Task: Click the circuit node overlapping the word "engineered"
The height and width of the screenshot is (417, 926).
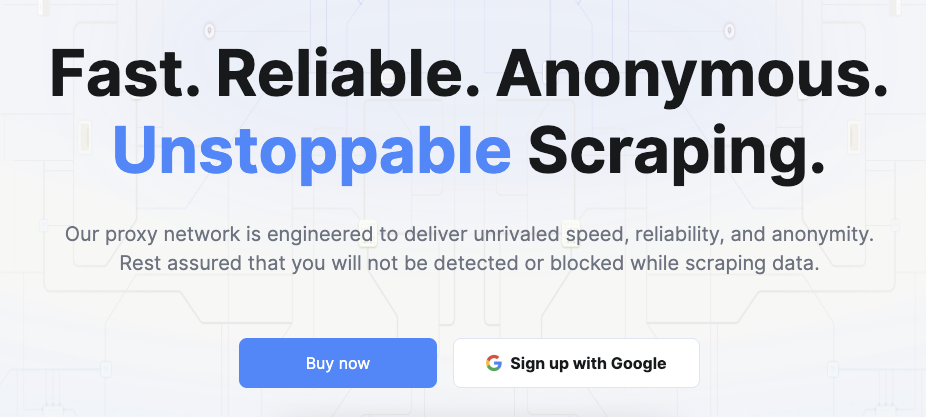Action: pos(368,234)
